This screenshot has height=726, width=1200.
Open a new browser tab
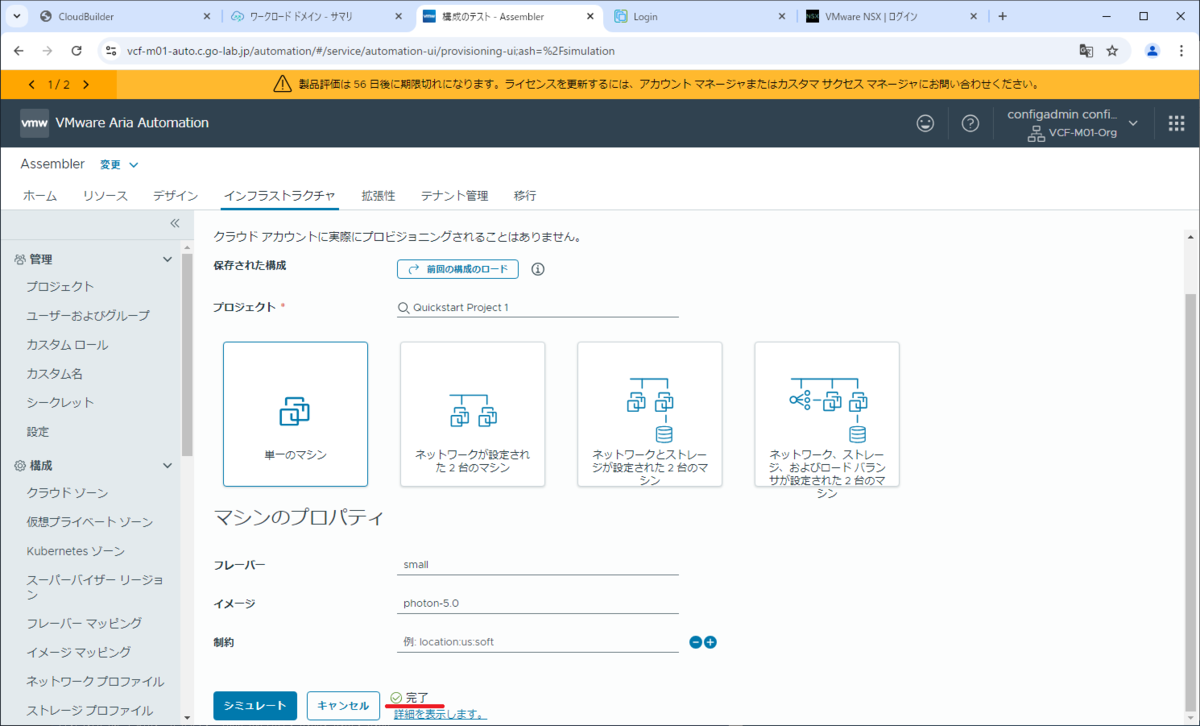[1003, 16]
